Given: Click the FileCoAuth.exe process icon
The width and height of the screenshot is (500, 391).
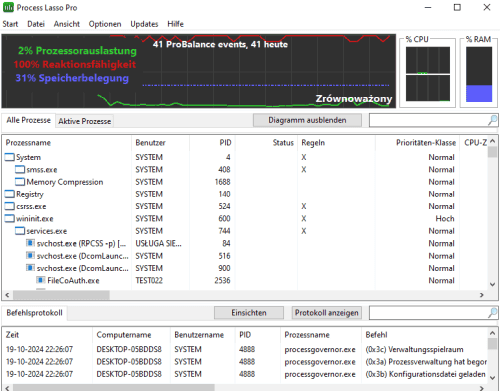Looking at the screenshot, I should [x=41, y=280].
